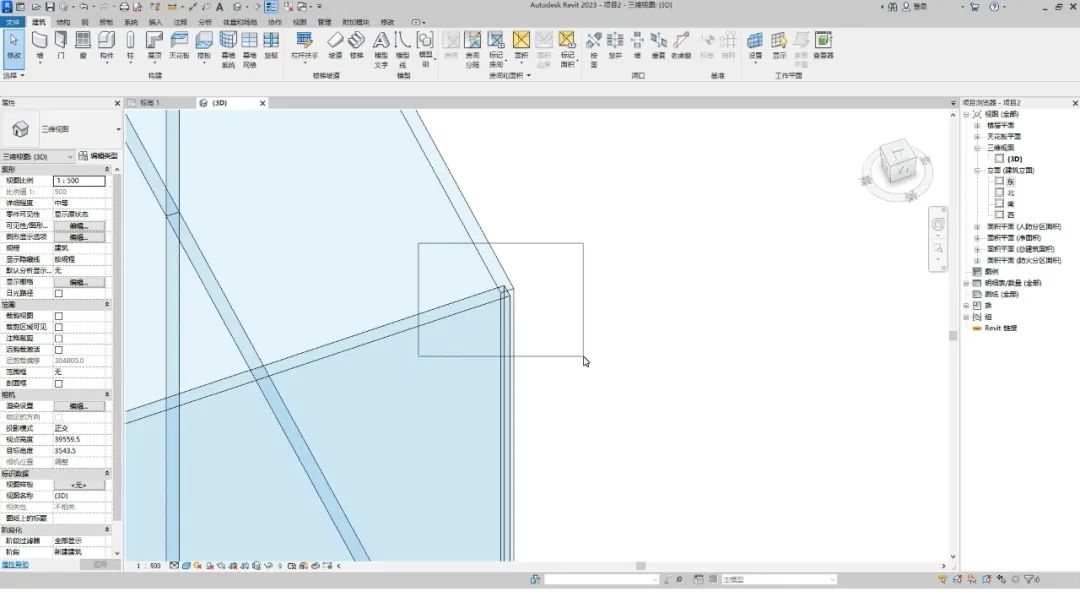
Task: Click Edit button for Visibility/Graphics (可见性/图形)
Action: 79,226
